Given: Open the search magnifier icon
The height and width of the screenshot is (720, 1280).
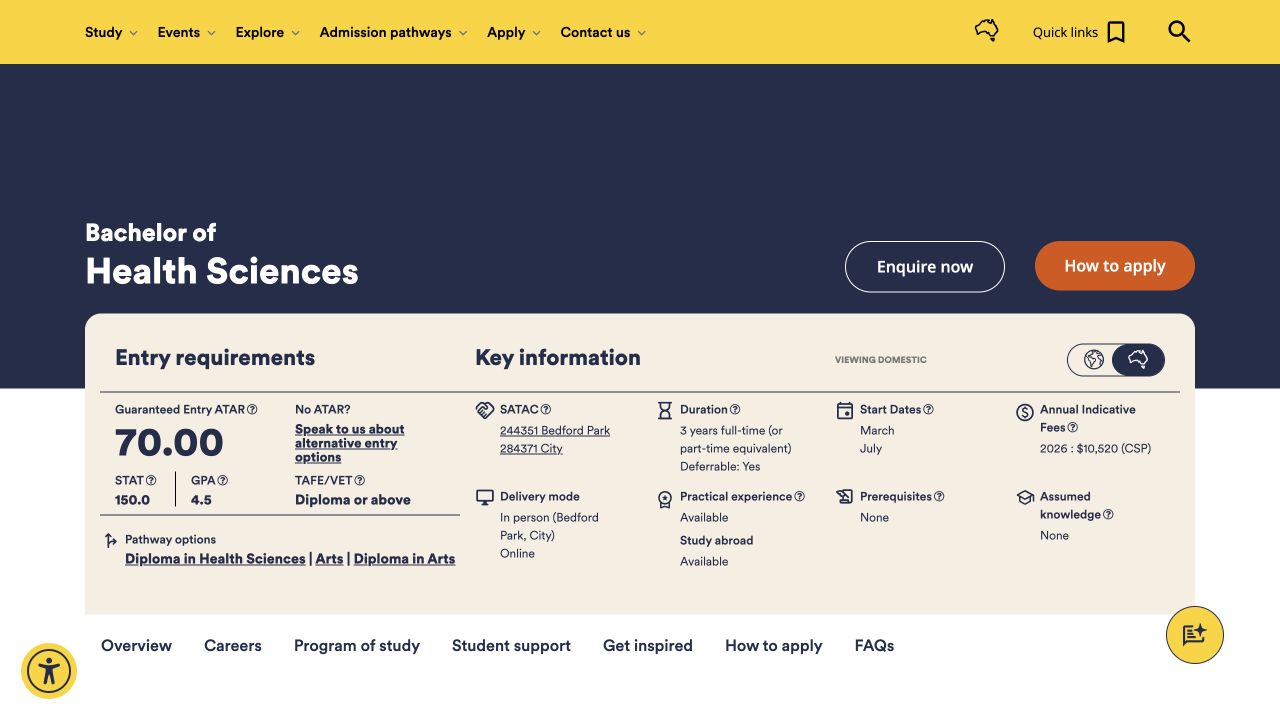Looking at the screenshot, I should click(x=1179, y=32).
